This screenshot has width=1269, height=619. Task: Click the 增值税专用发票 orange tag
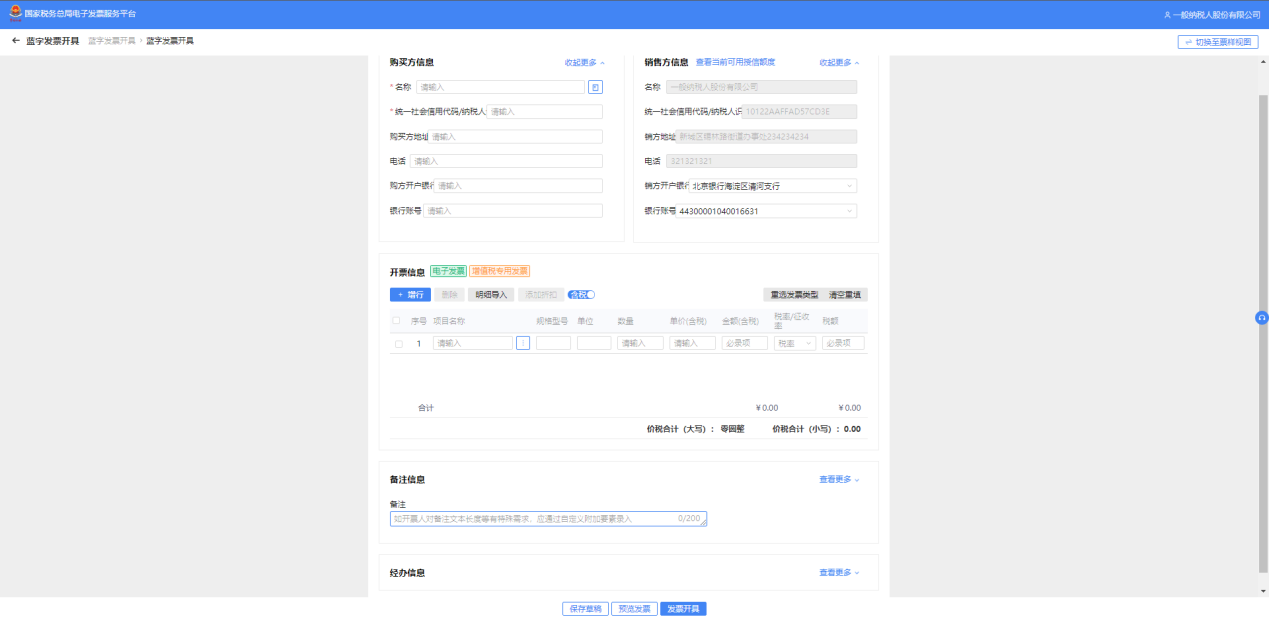click(x=499, y=271)
